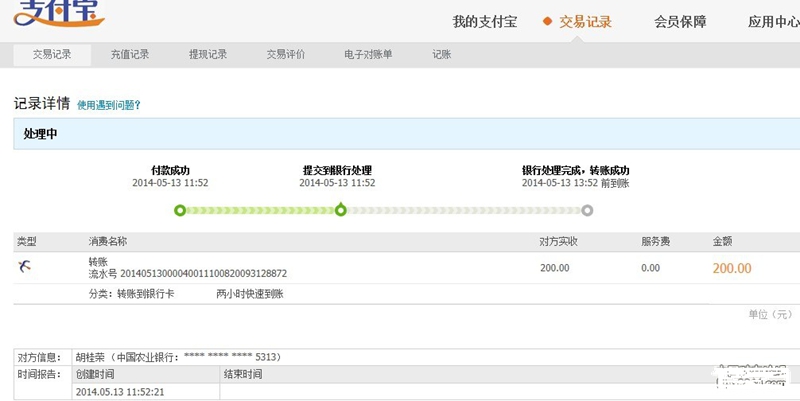Click the 2014-05-13 13:52 前到账 timestamp
Screen dimensions: 800x401
coord(576,183)
